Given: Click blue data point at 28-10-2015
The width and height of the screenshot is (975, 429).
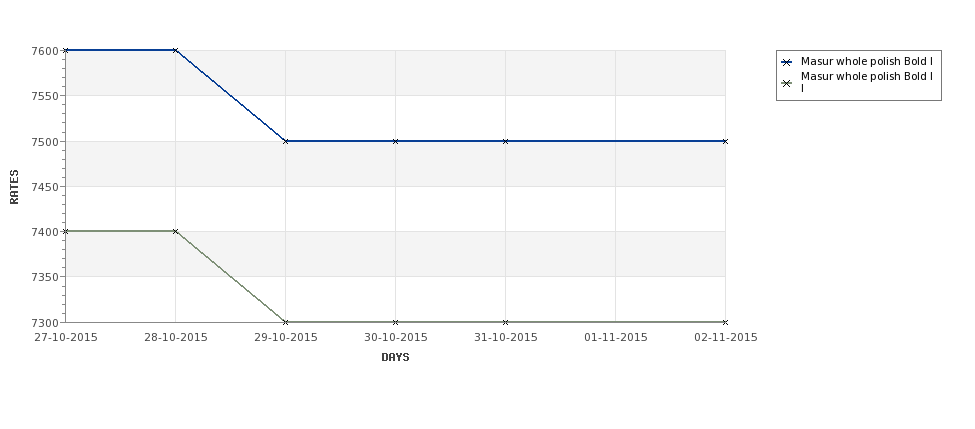Looking at the screenshot, I should click(175, 50).
